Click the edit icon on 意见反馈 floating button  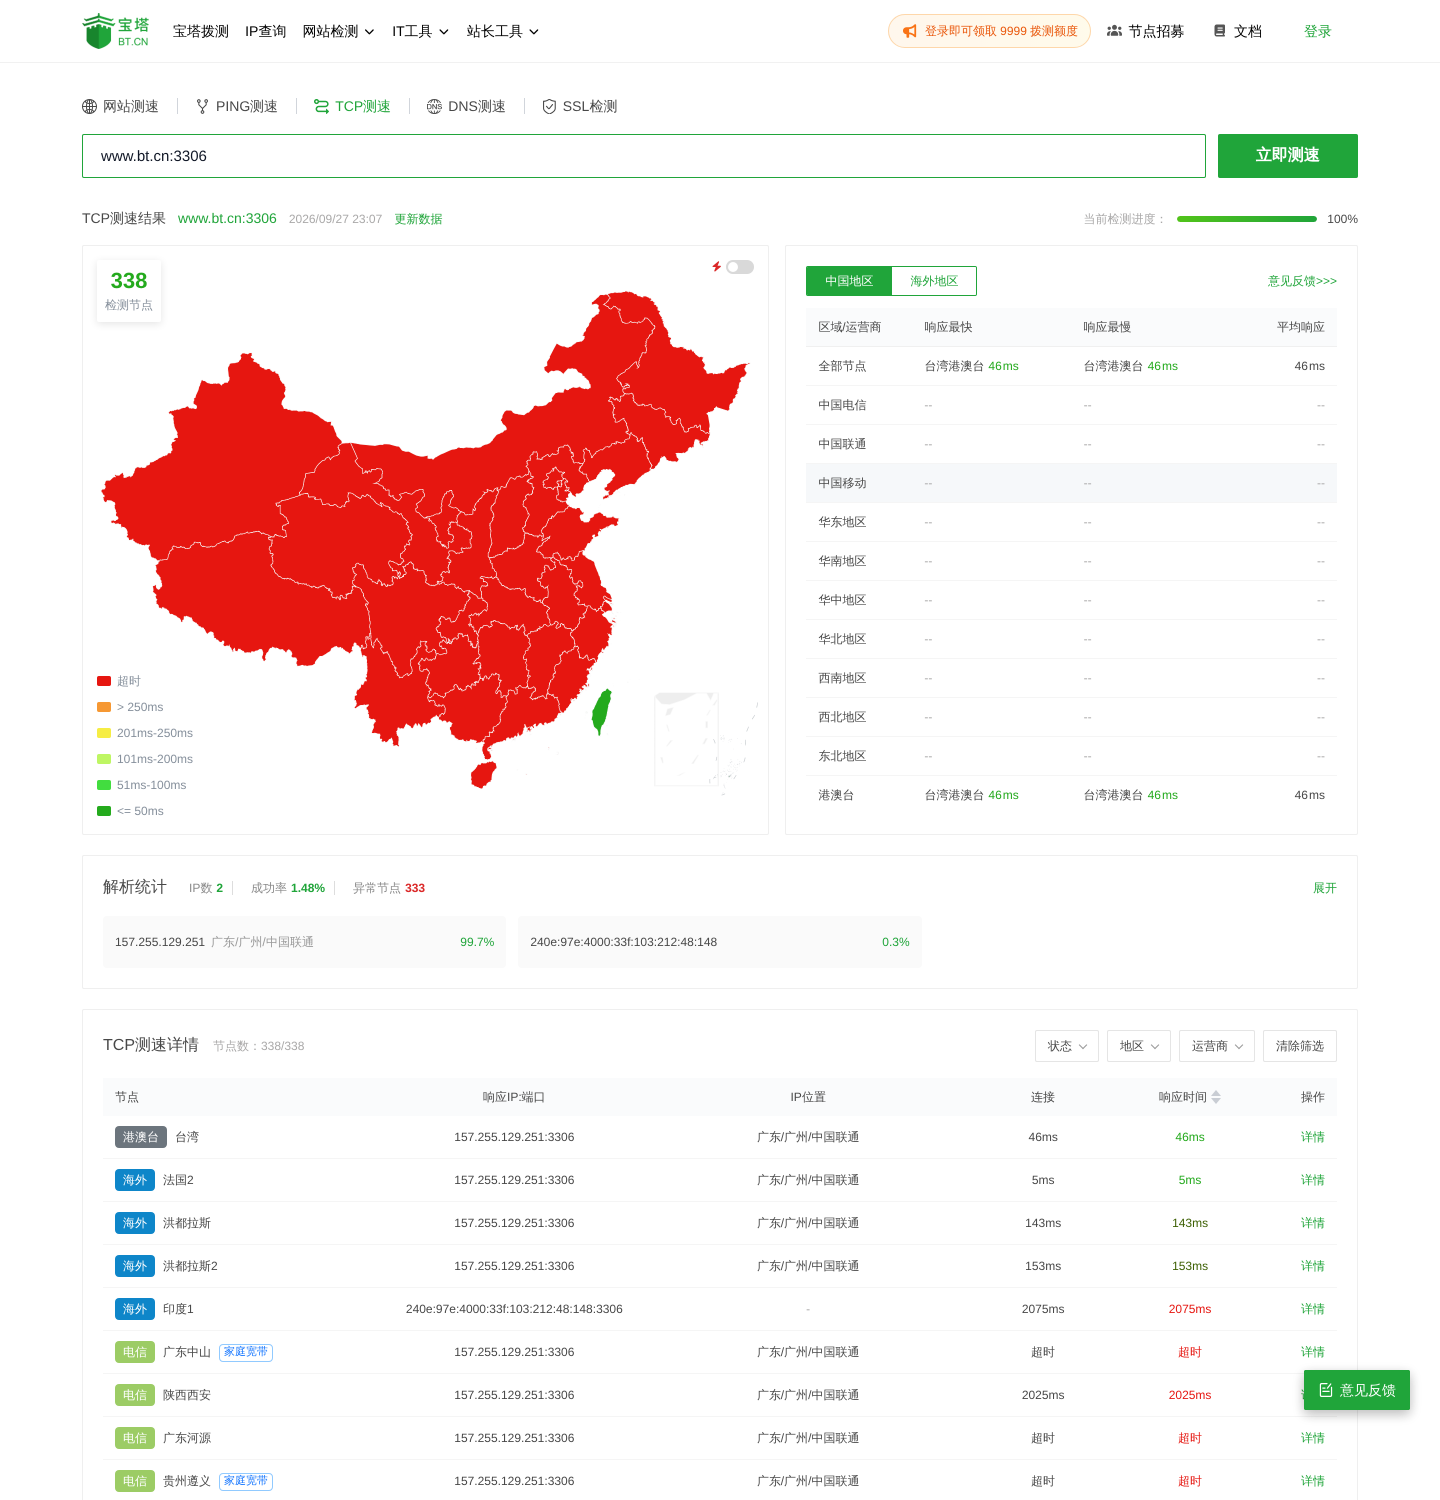click(x=1326, y=1390)
